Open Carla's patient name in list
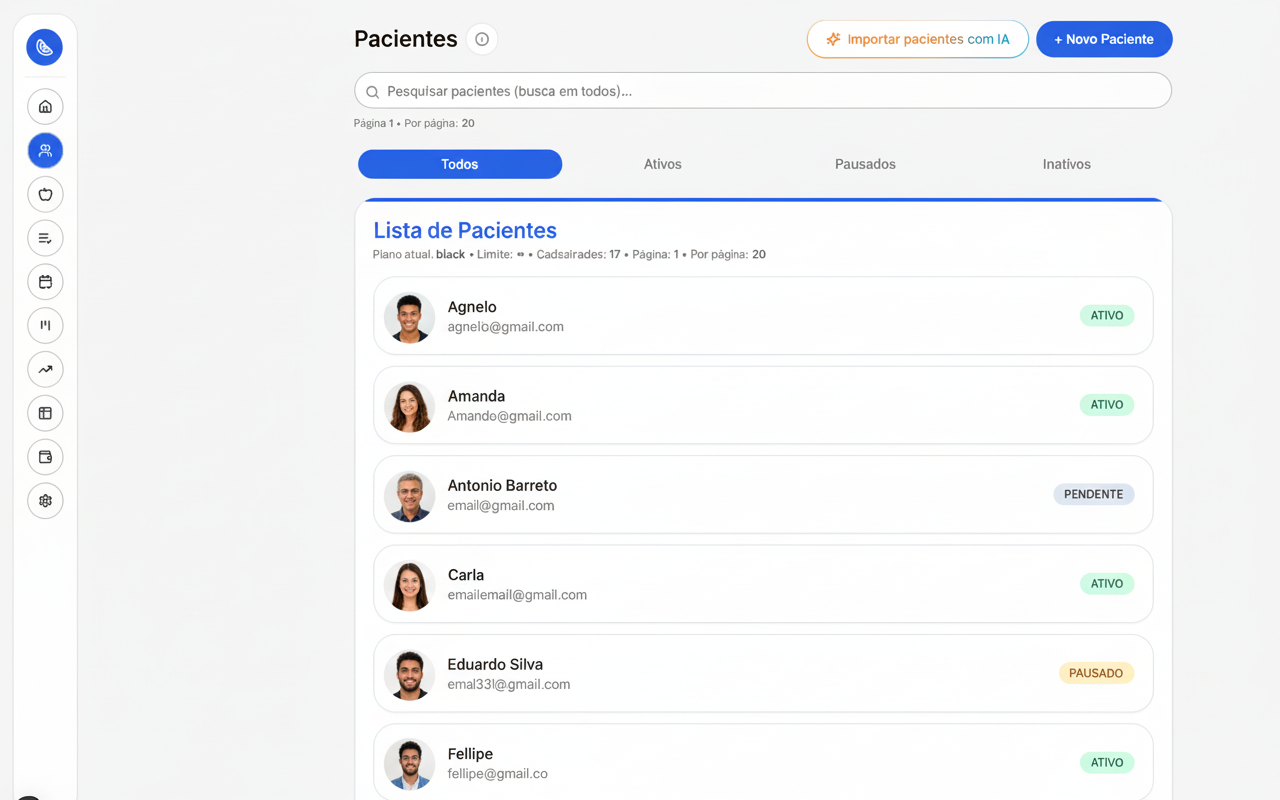 coord(466,575)
